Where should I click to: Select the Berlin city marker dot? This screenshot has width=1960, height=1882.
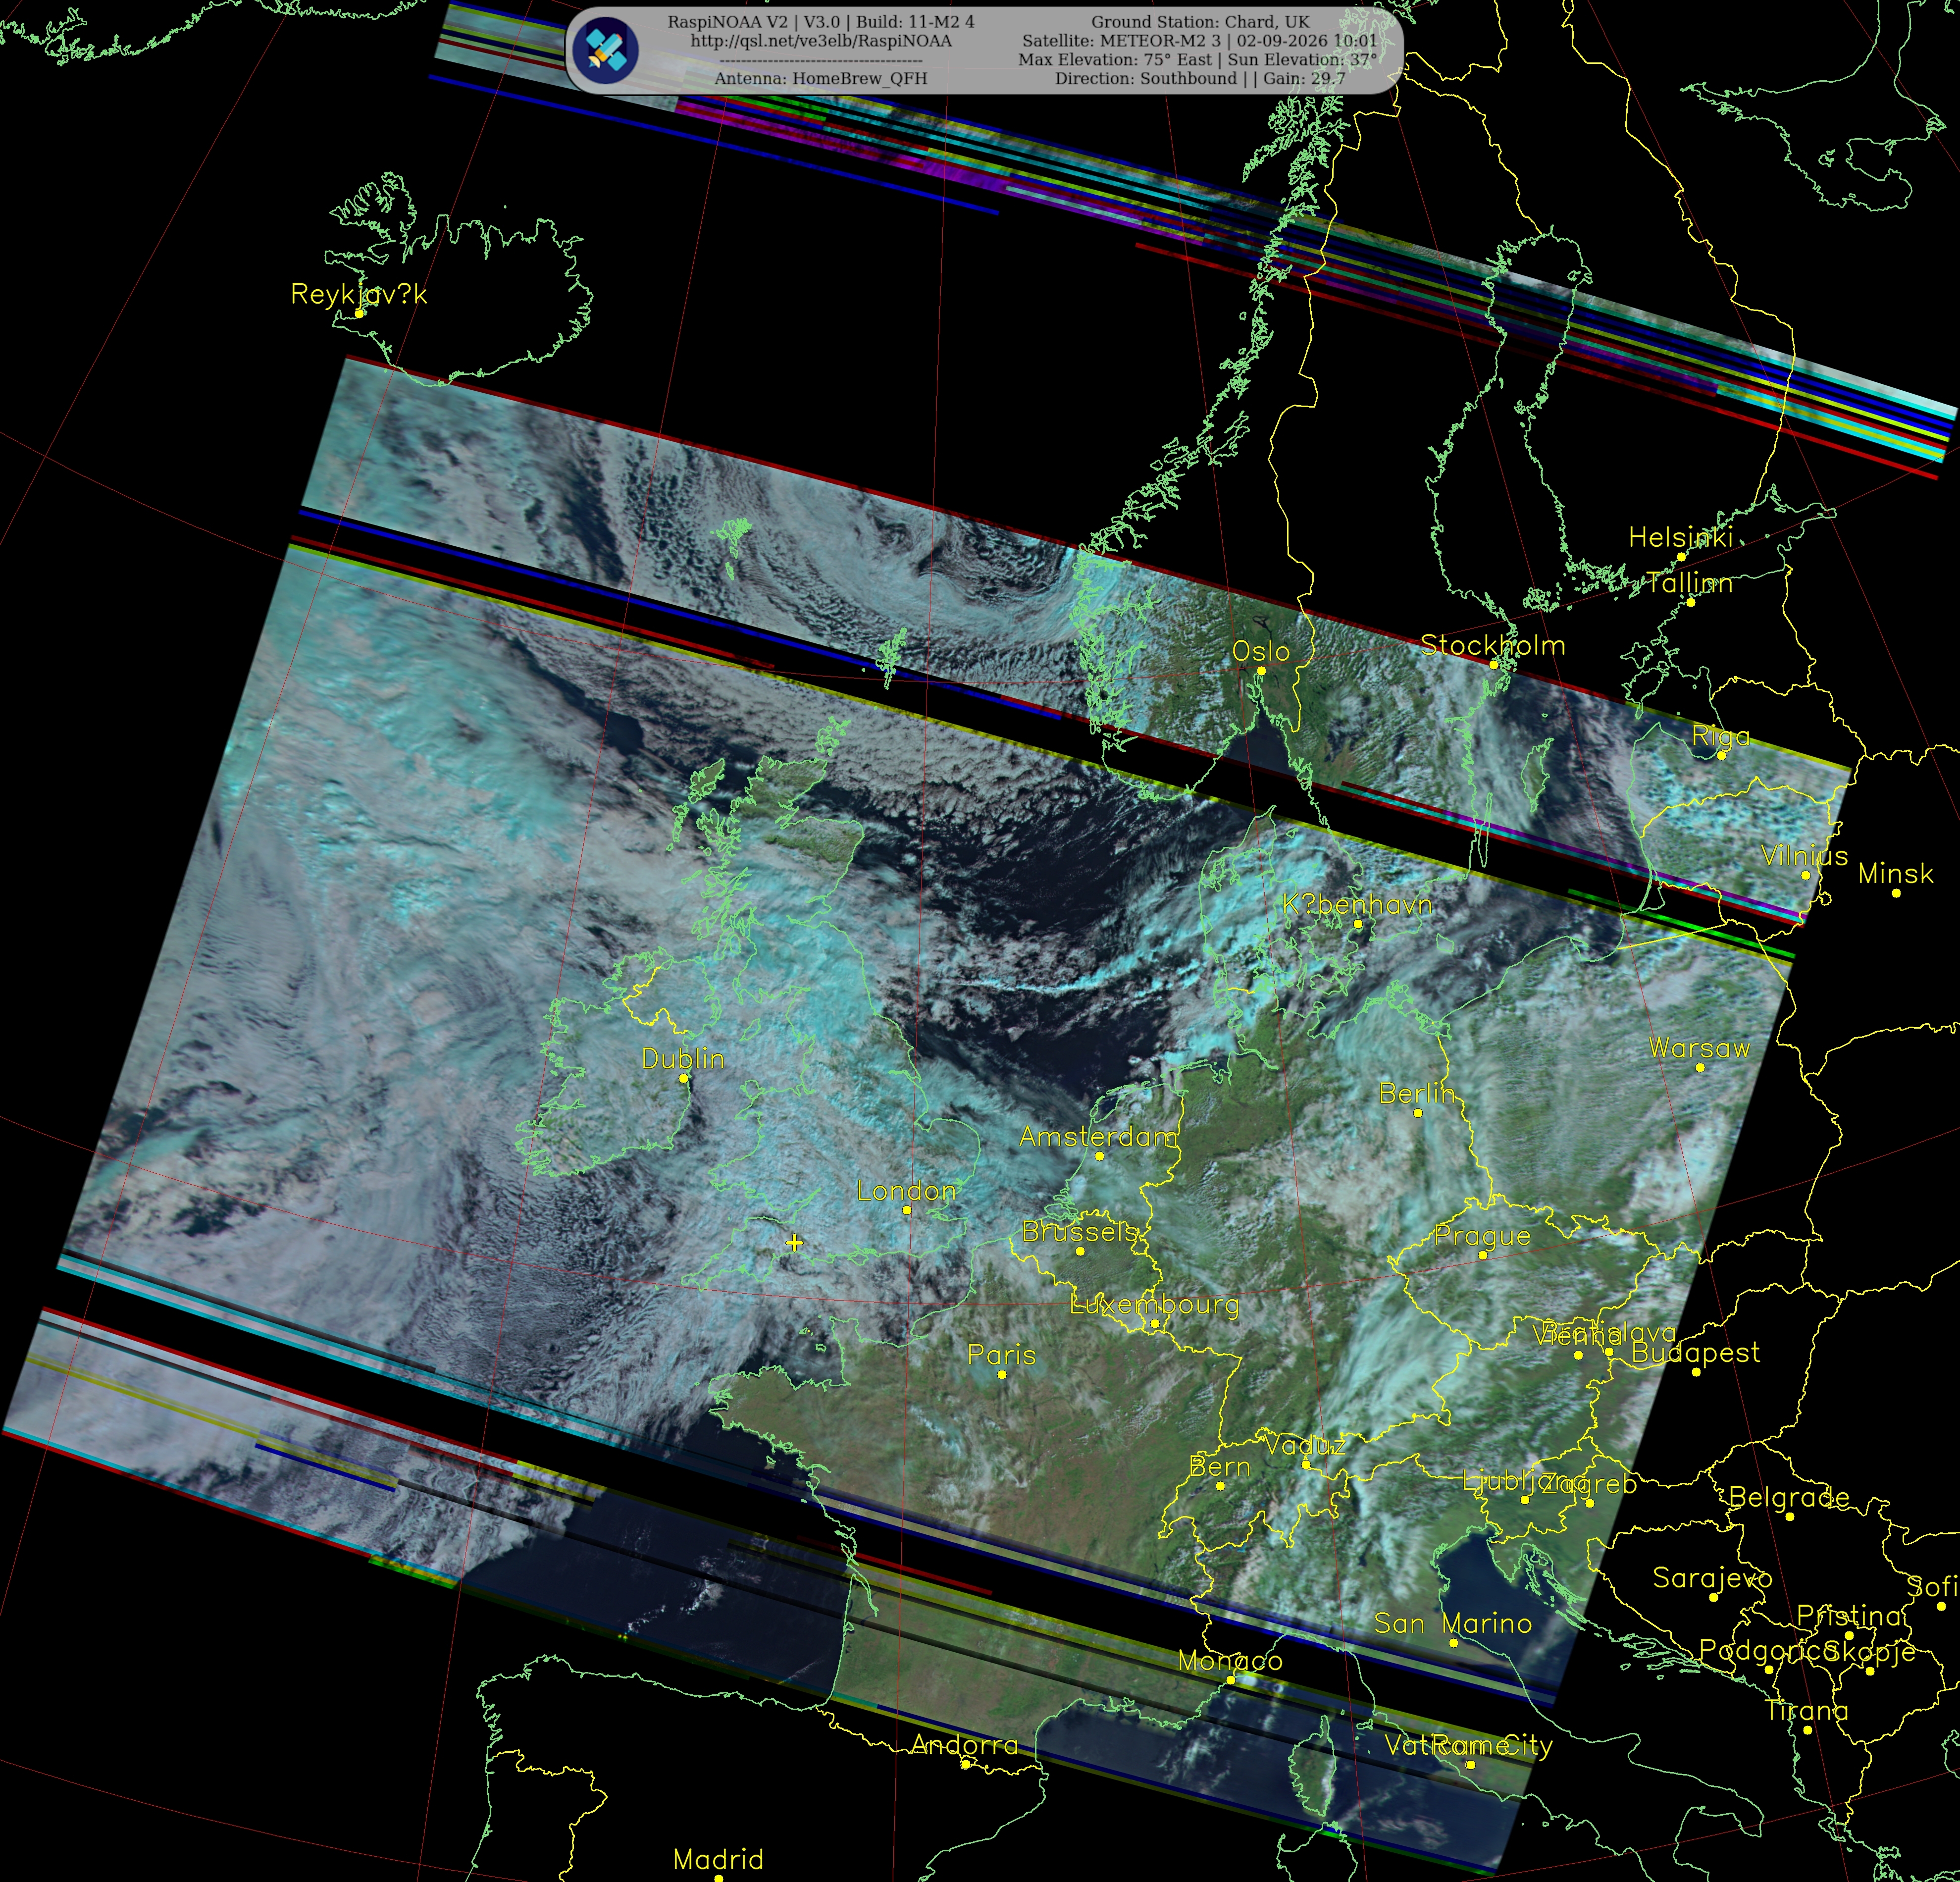[x=1417, y=1113]
